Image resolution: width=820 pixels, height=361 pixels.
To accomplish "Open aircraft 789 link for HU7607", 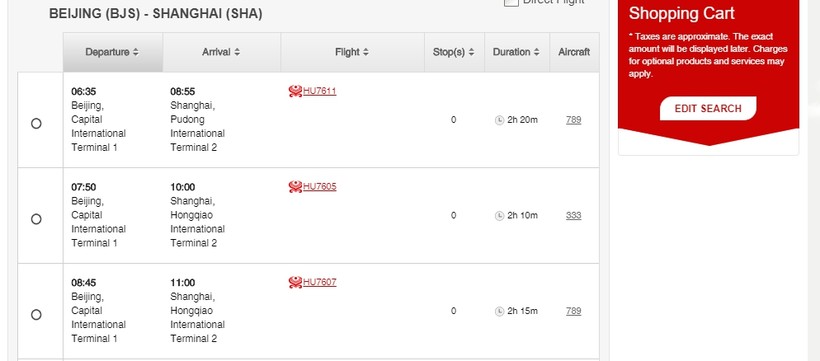I will pyautogui.click(x=573, y=311).
